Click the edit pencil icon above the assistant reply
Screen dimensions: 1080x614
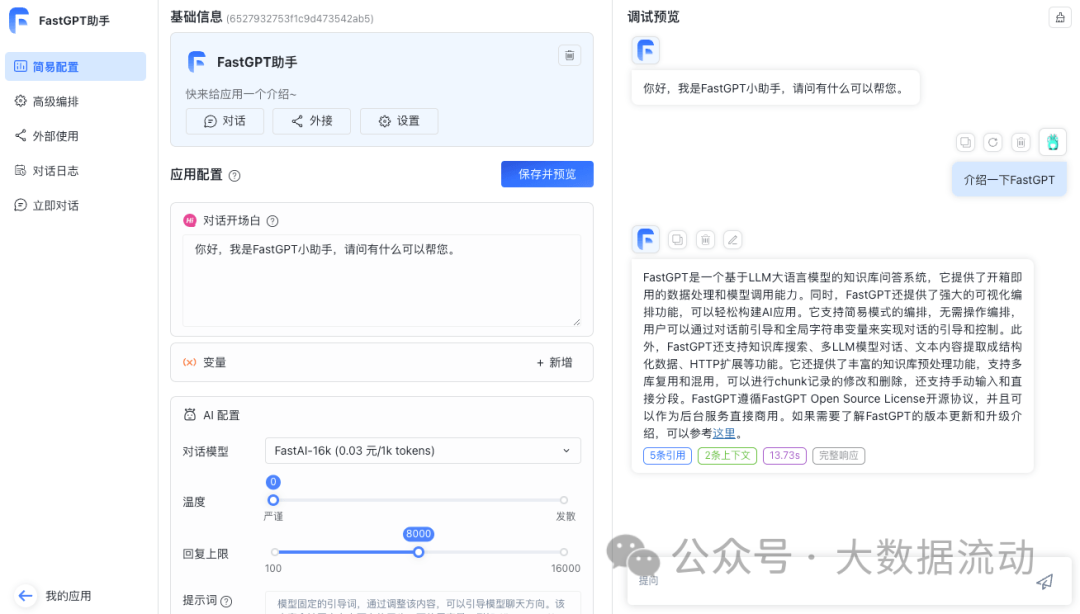point(733,240)
